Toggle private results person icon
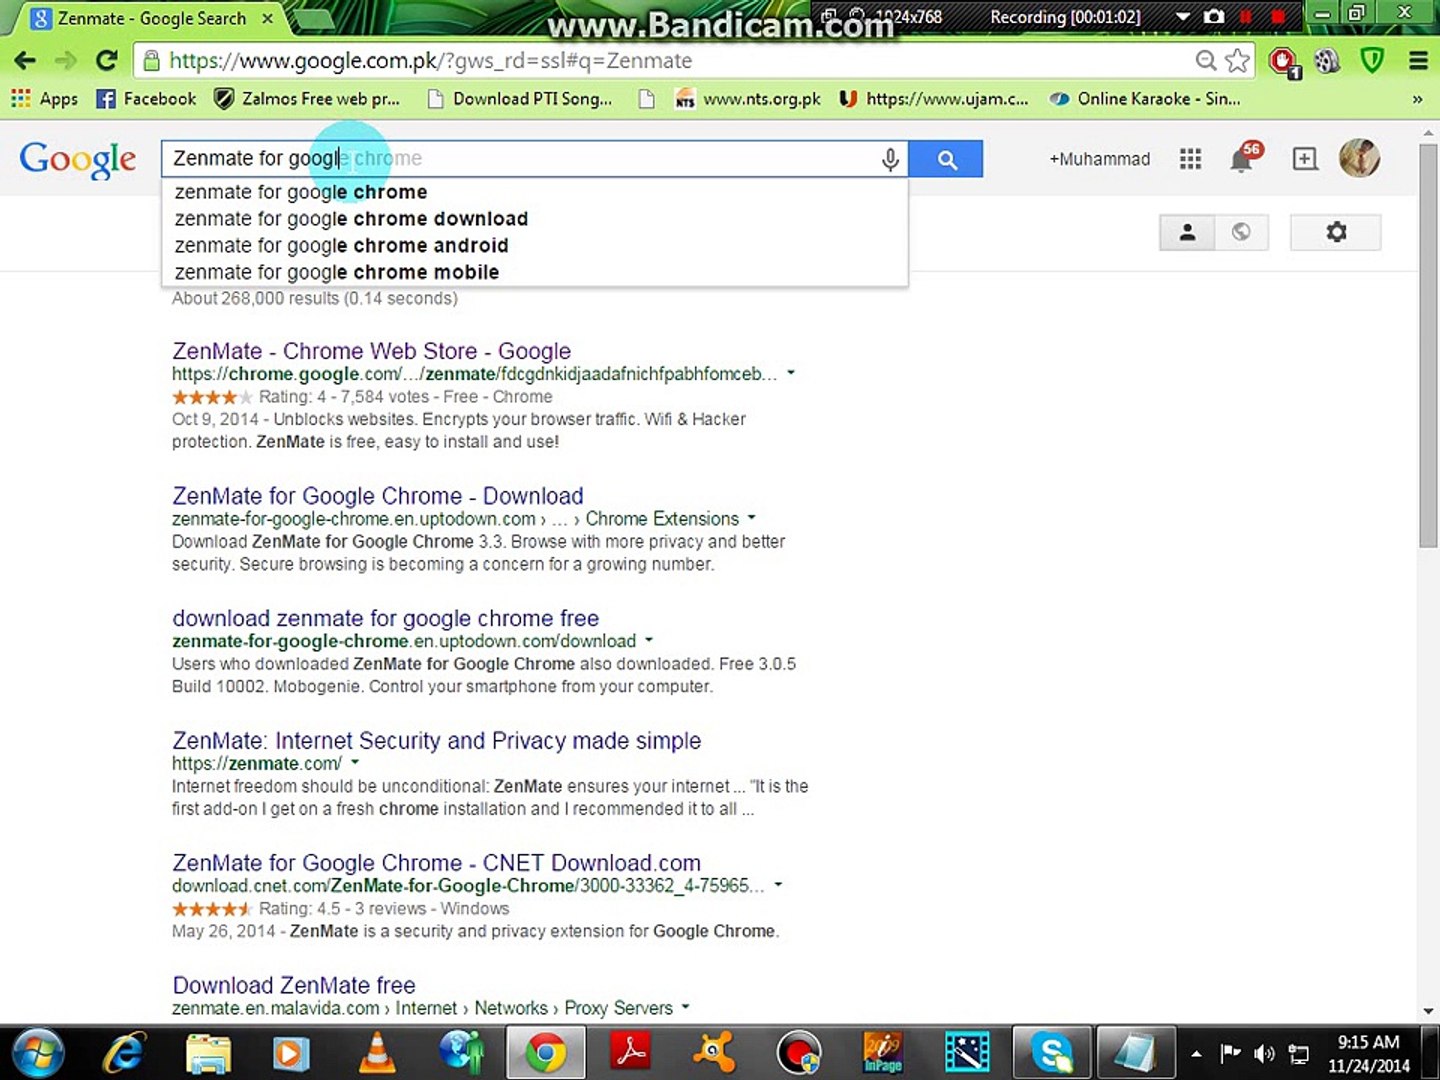Viewport: 1440px width, 1080px height. pyautogui.click(x=1187, y=232)
